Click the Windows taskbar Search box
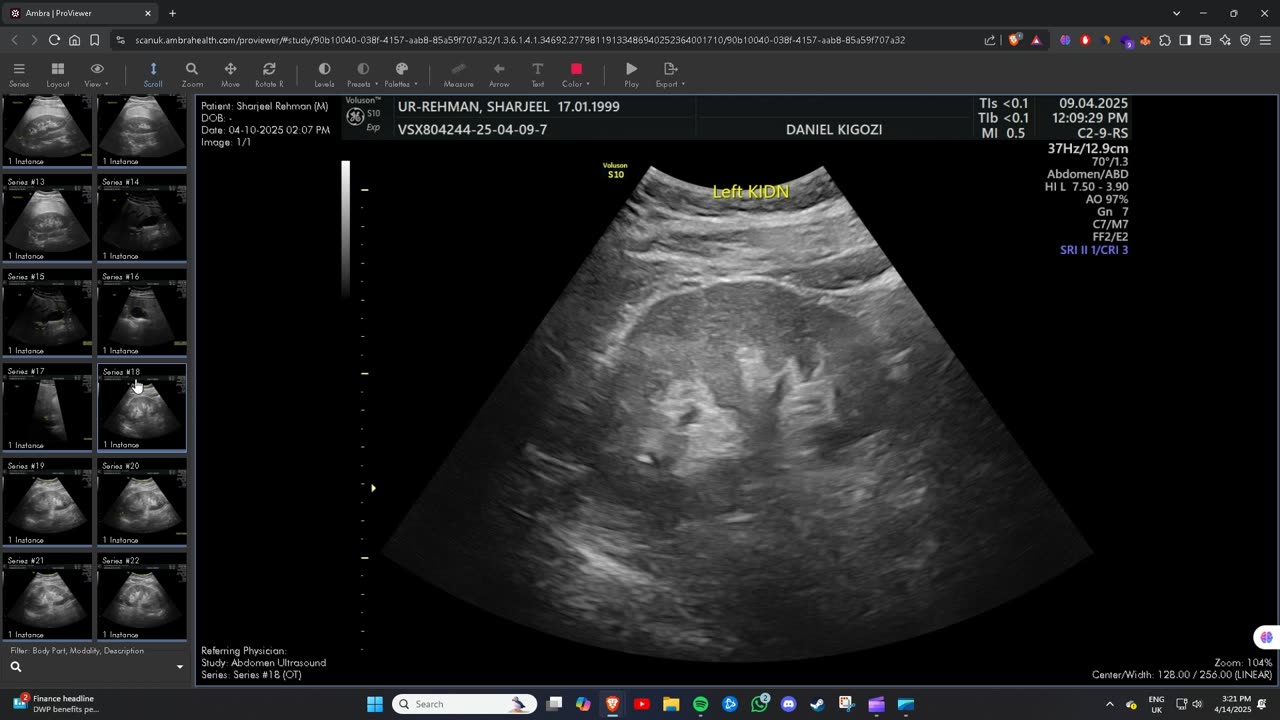Screen dimensions: 1280x720 464,704
